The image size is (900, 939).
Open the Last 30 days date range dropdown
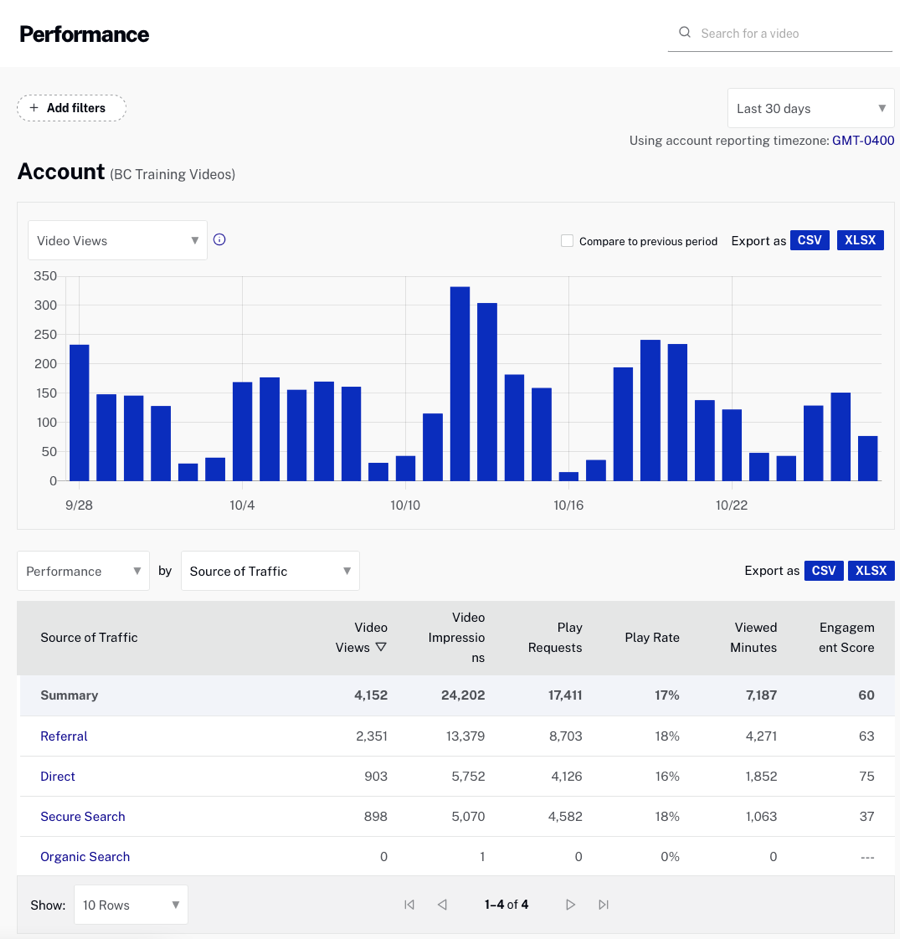(x=810, y=107)
